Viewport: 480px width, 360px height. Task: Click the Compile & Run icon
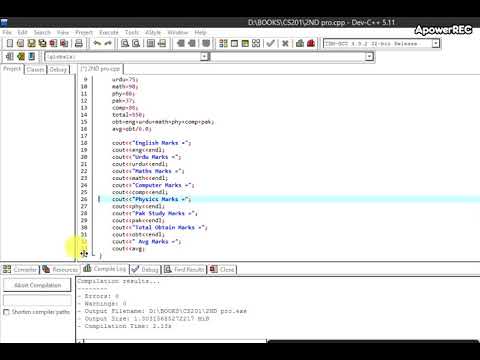tap(245, 43)
